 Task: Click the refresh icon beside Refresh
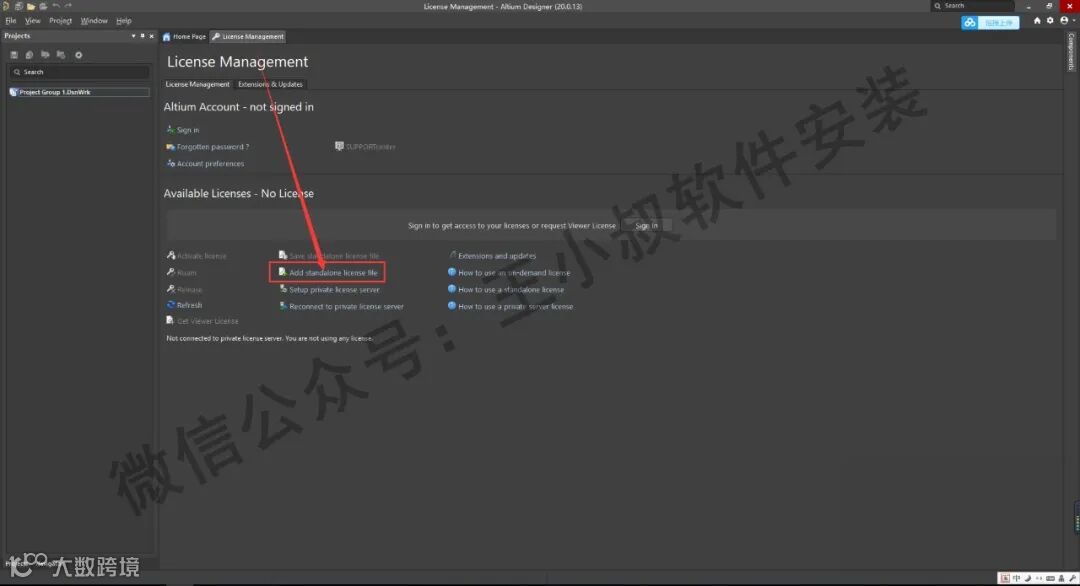click(170, 304)
